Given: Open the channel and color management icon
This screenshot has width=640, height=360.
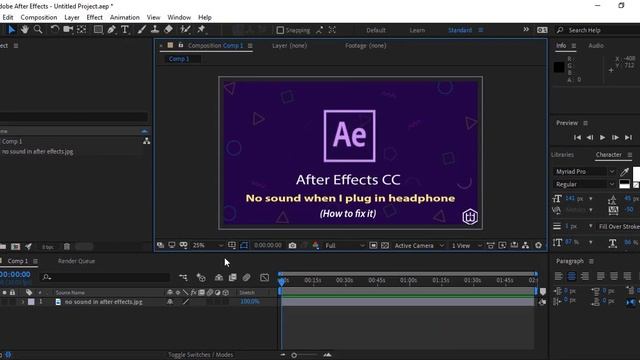Looking at the screenshot, I should pyautogui.click(x=316, y=245).
